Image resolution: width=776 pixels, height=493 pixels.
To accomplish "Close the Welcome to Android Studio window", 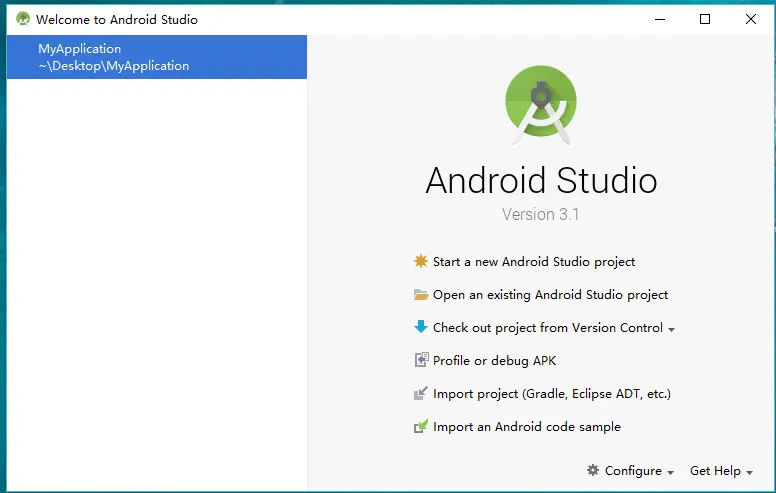I will 751,19.
